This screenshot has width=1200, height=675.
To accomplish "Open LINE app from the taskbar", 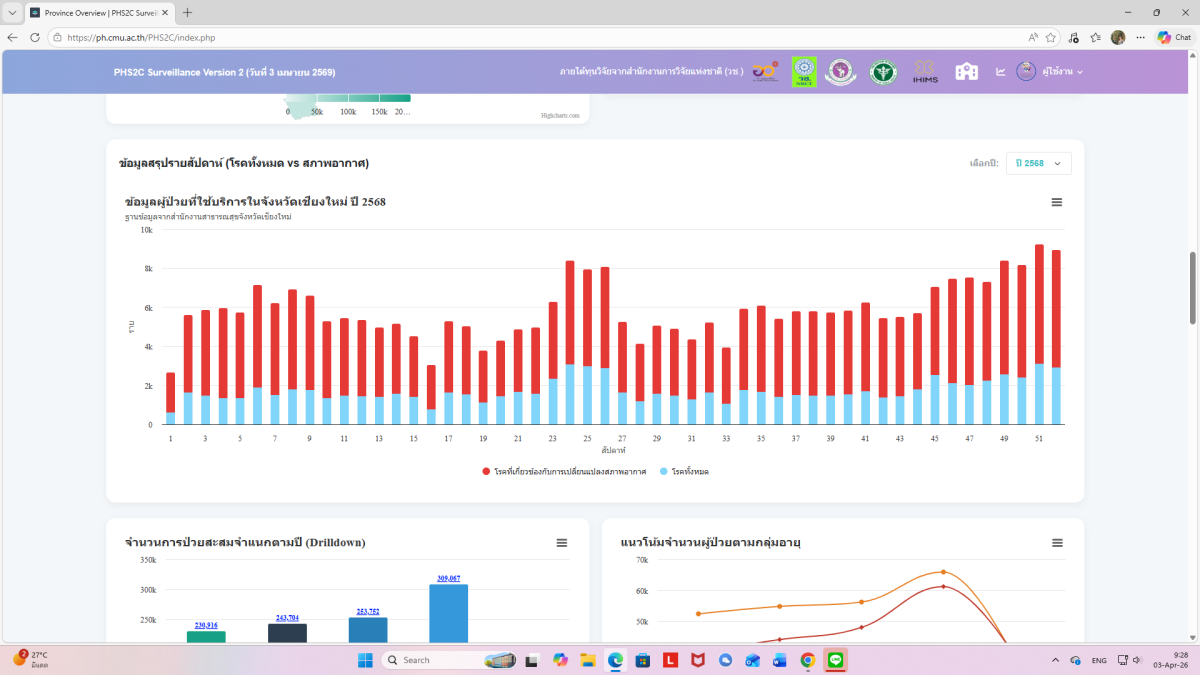I will pos(836,660).
